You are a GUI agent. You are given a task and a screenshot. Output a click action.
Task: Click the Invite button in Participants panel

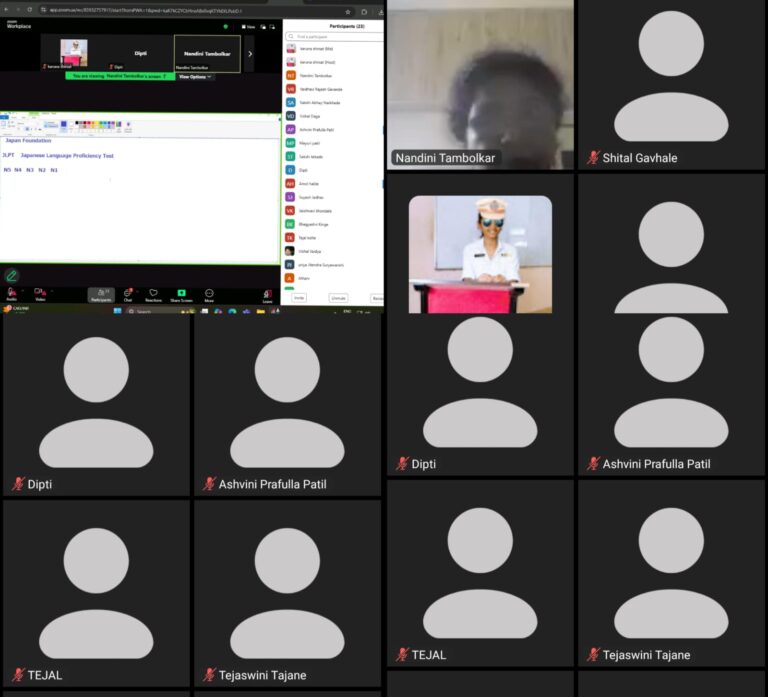coord(299,298)
